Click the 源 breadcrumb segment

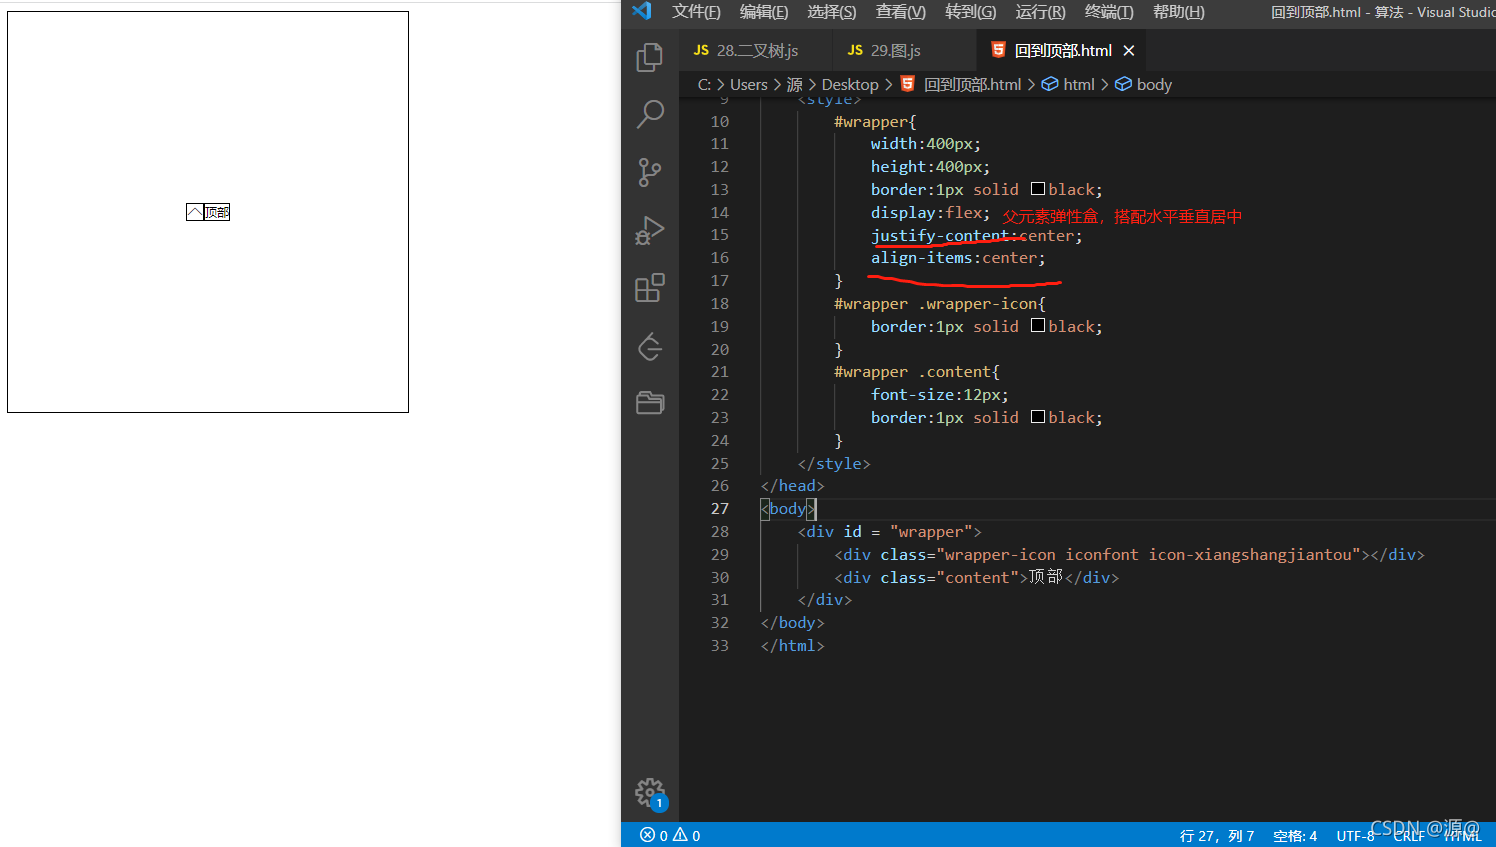tap(795, 84)
